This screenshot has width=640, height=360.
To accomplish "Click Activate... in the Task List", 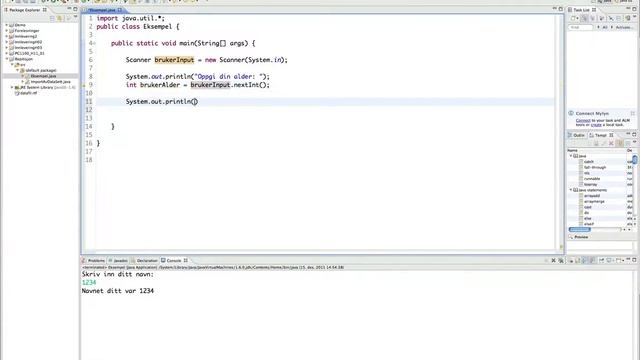I will 624,27.
